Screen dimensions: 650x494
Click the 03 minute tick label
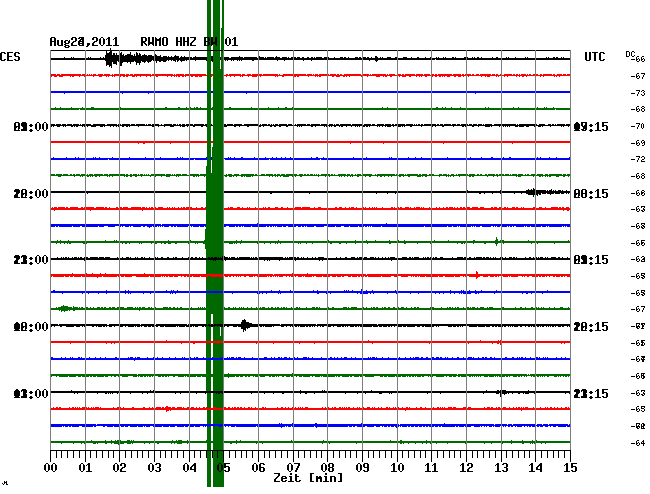(154, 468)
